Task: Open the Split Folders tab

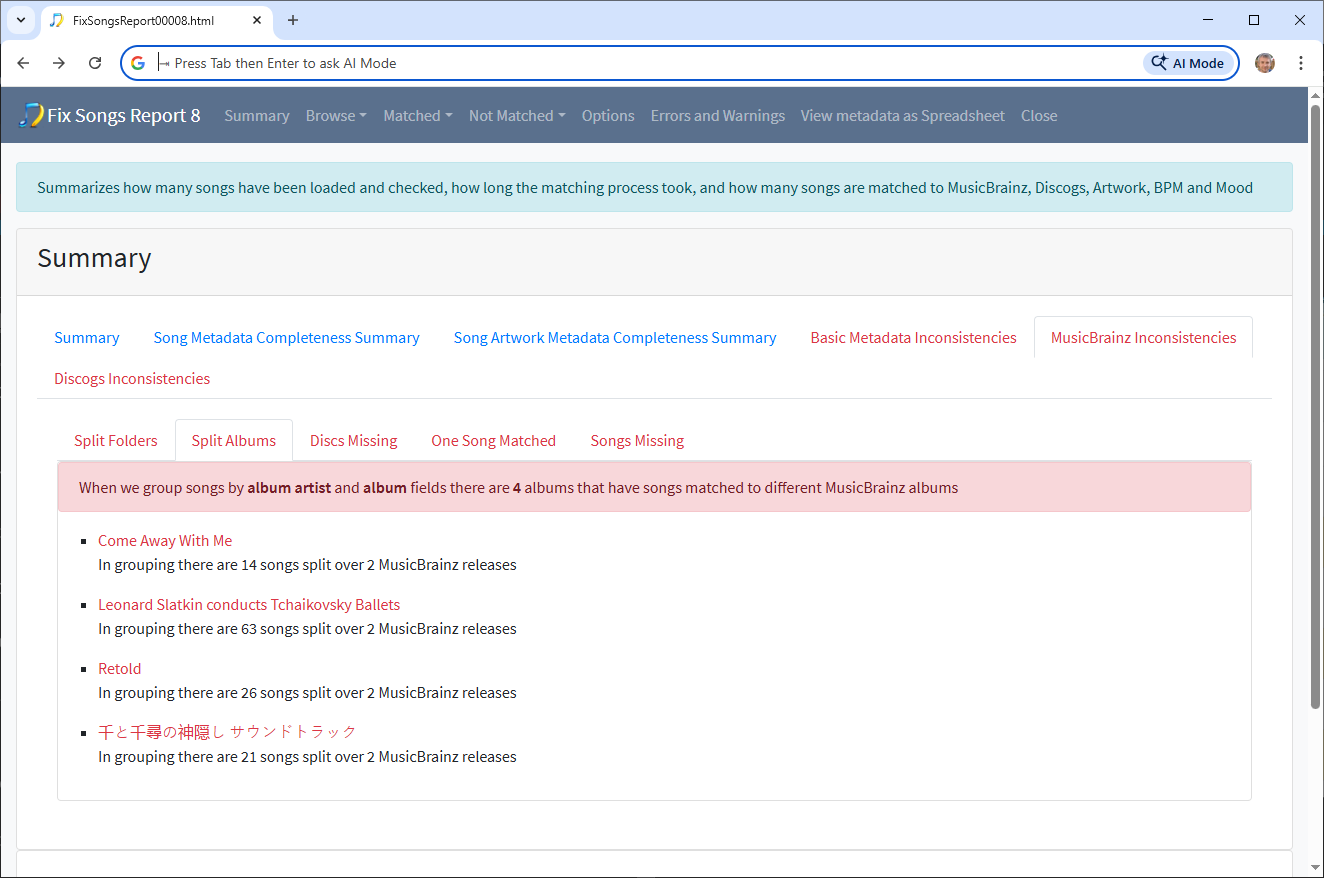Action: click(x=116, y=441)
